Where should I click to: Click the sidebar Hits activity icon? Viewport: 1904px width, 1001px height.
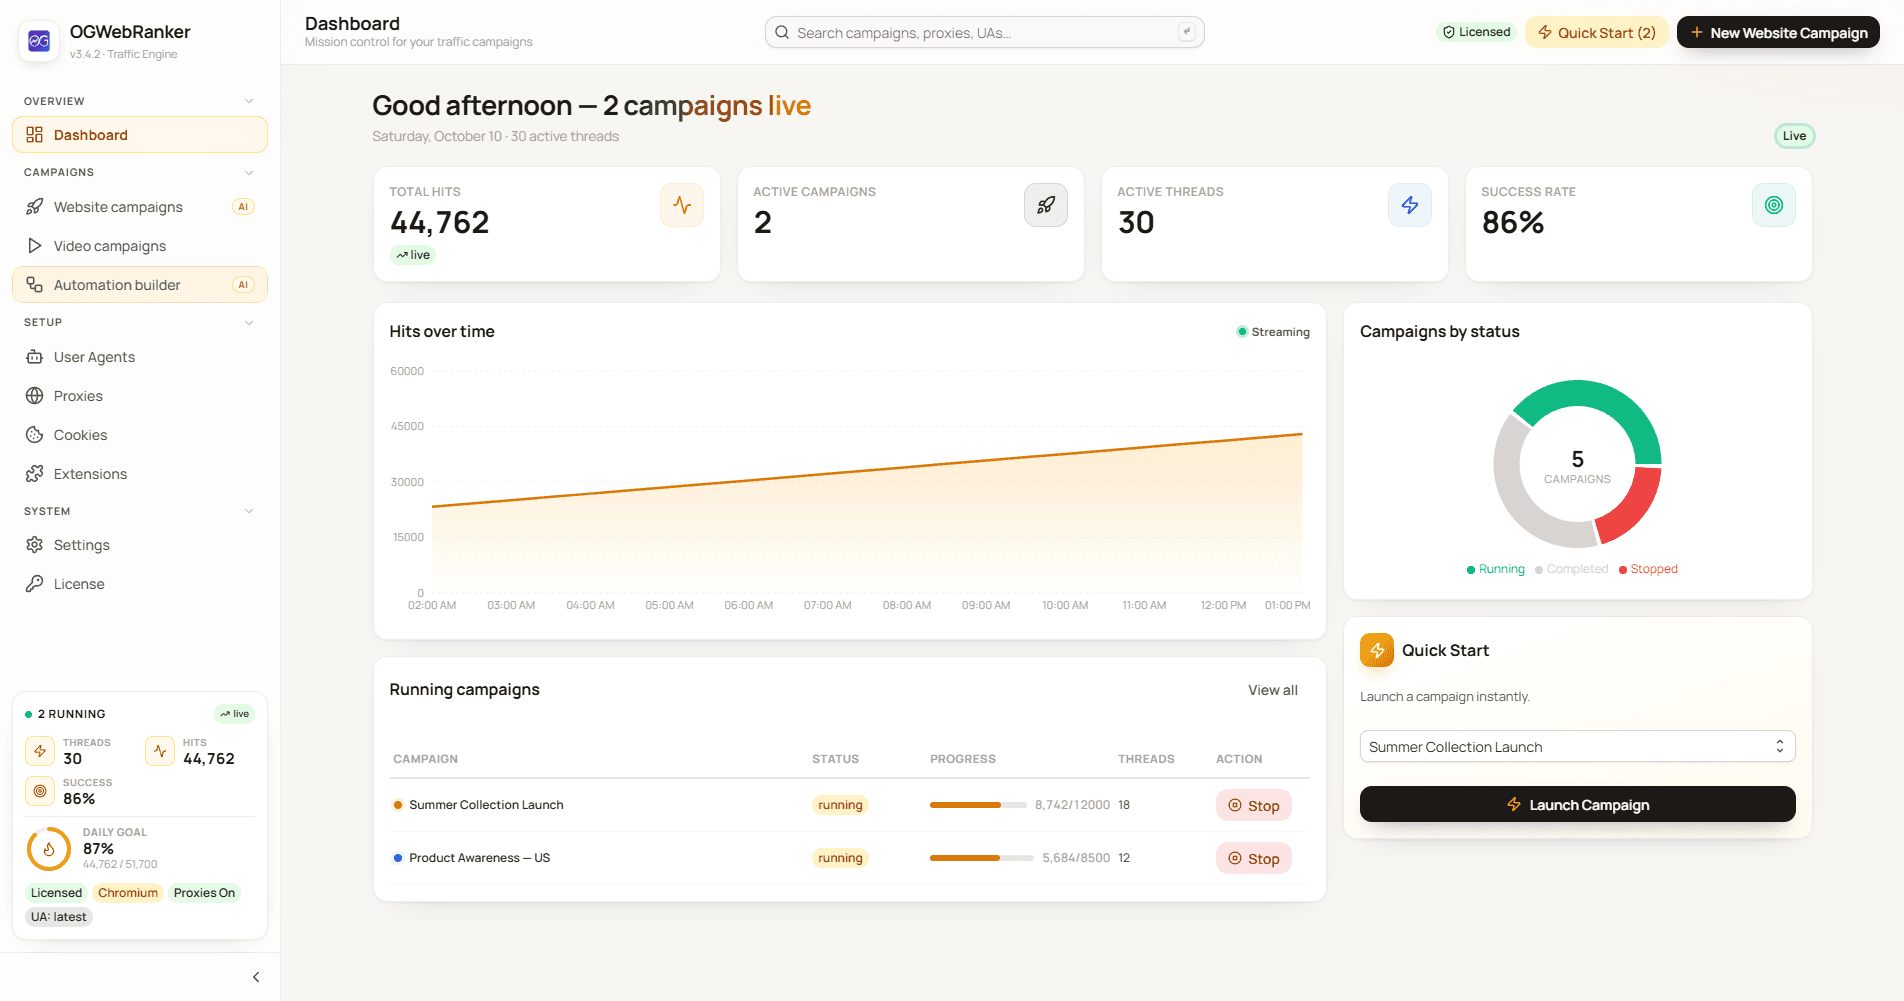pyautogui.click(x=160, y=751)
